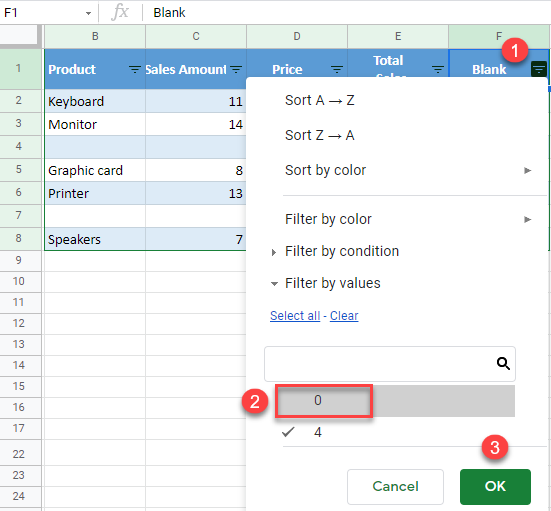The height and width of the screenshot is (511, 551).
Task: Select row 9 header
Action: 20,260
